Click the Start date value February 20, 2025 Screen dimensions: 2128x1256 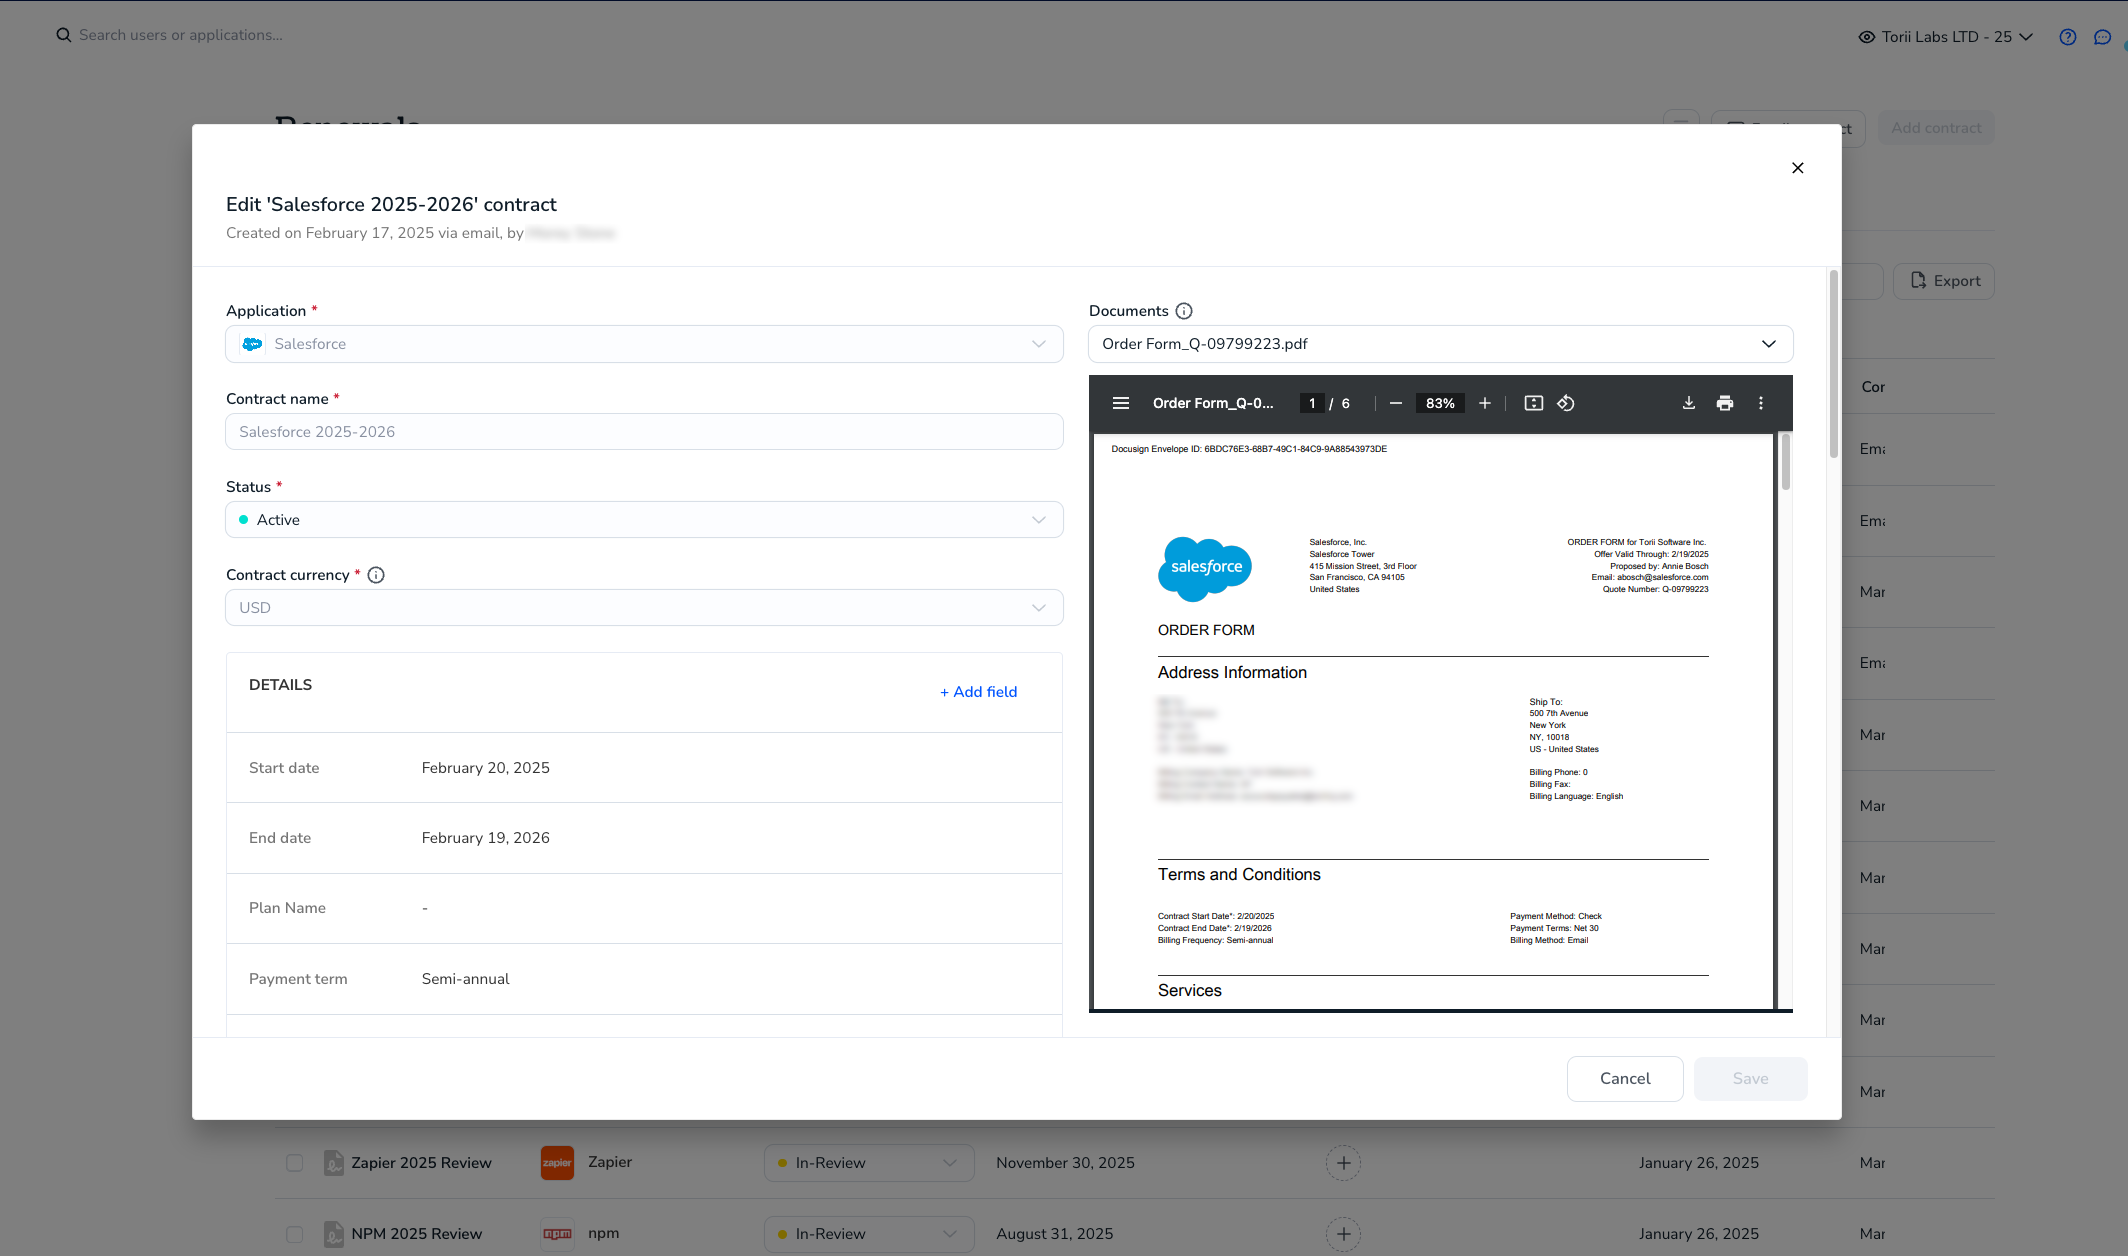tap(485, 768)
